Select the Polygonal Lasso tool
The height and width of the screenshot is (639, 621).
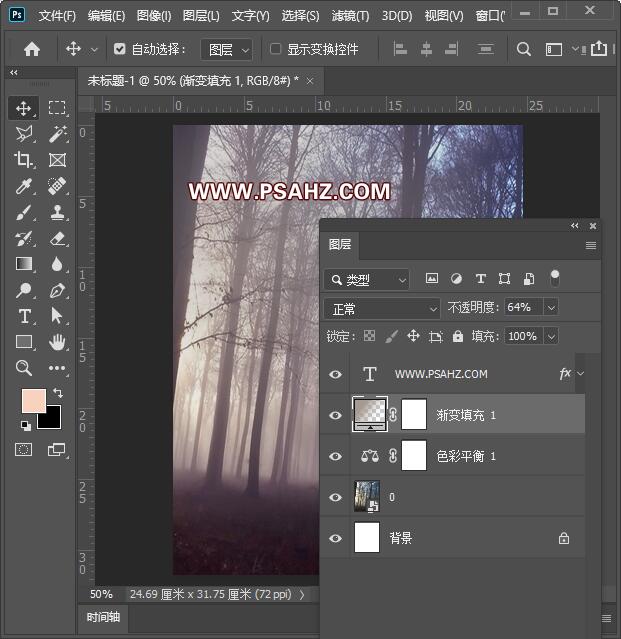[x=24, y=134]
